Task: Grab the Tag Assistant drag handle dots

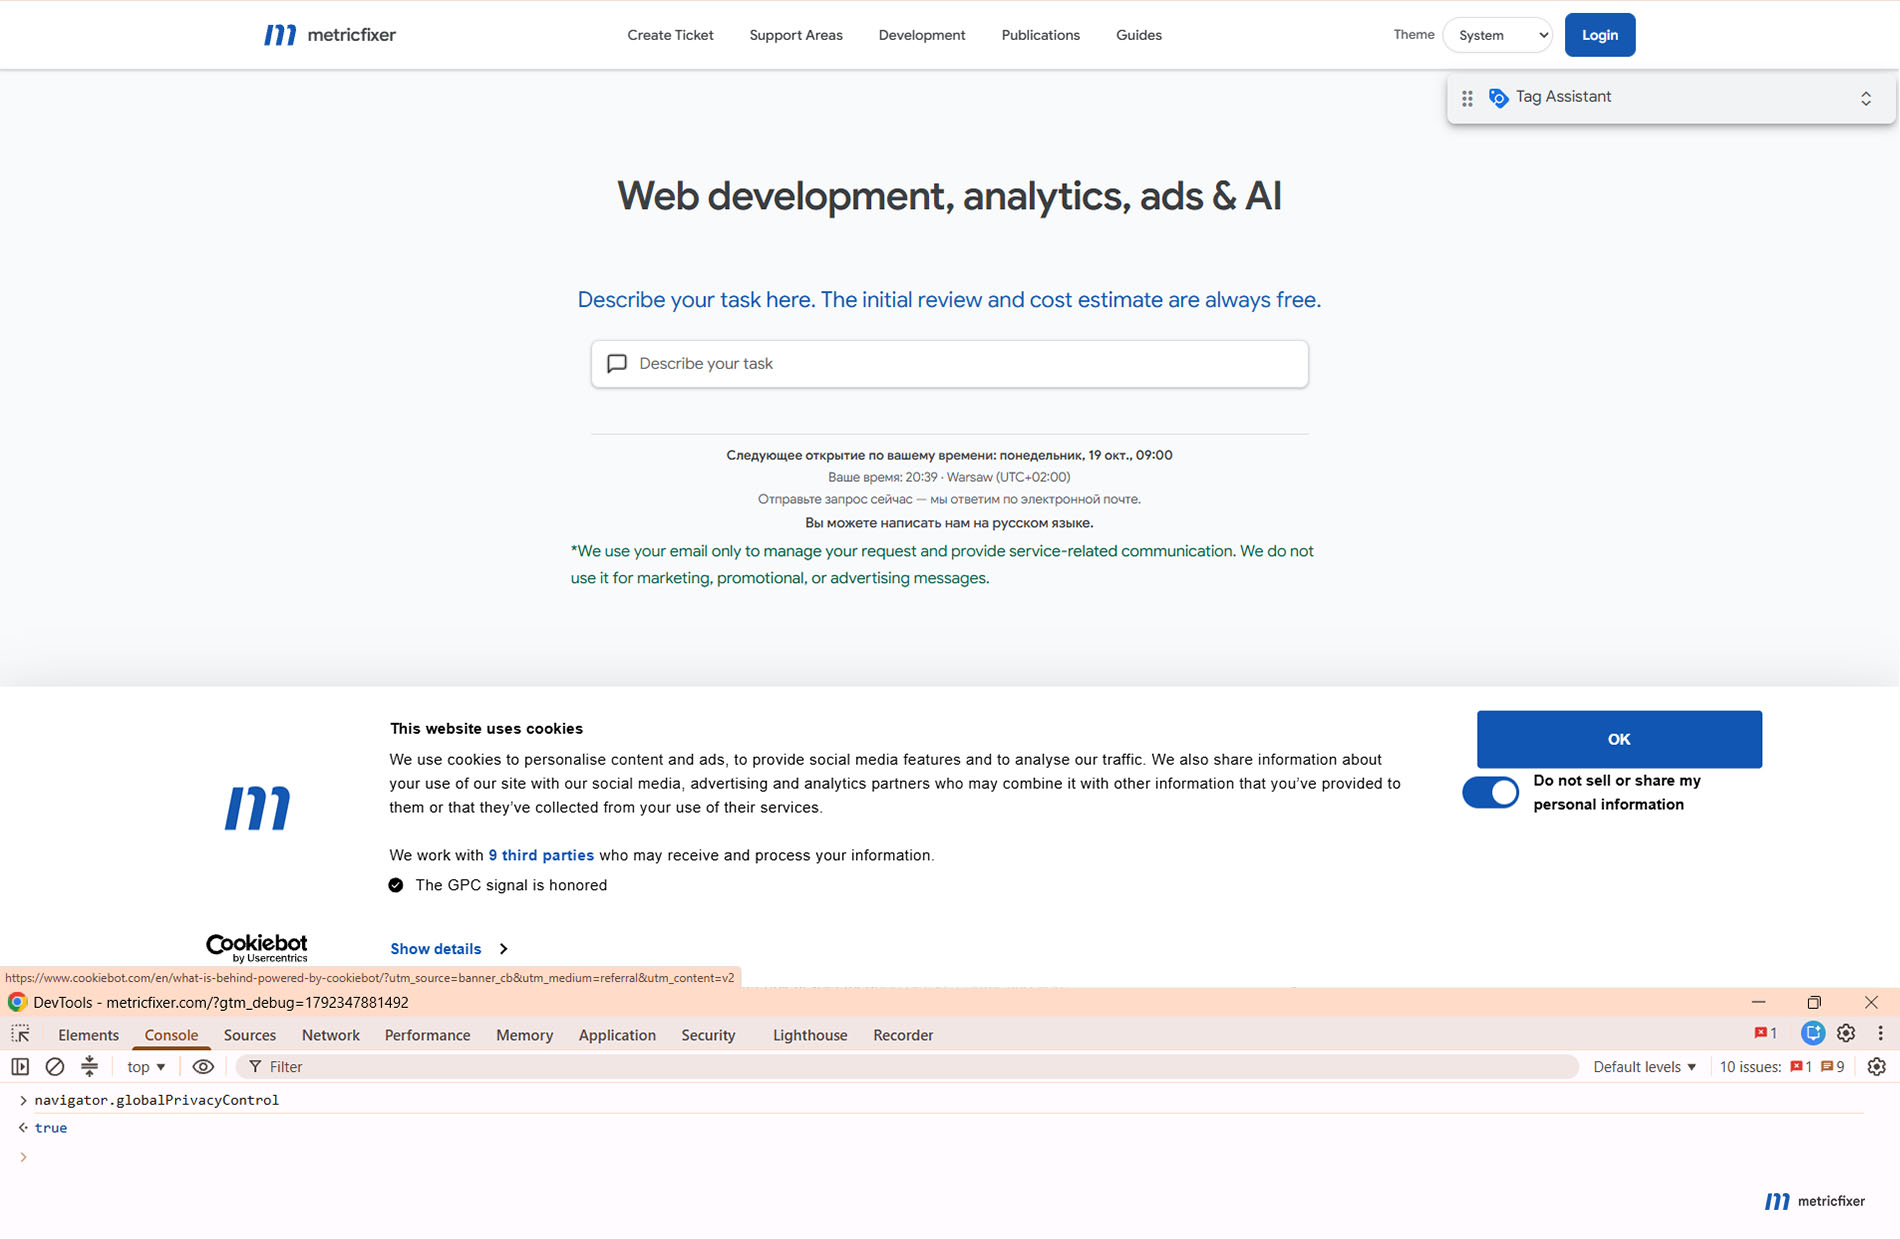Action: (x=1467, y=98)
